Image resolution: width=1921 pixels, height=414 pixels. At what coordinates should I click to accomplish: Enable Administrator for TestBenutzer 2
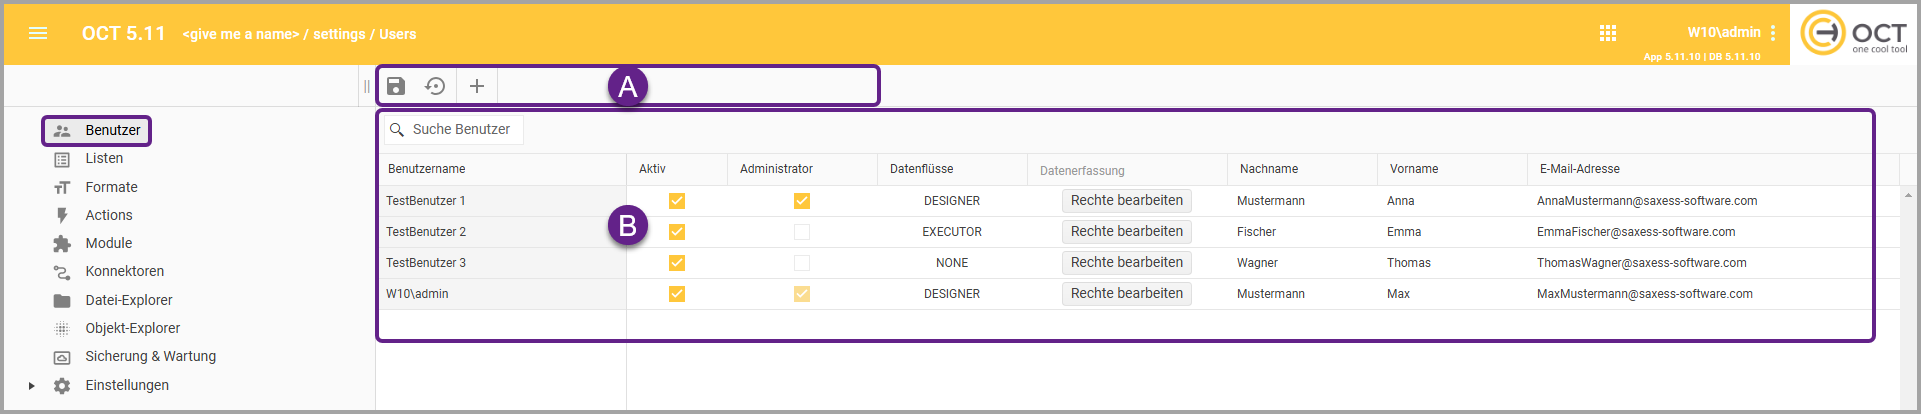(x=802, y=232)
